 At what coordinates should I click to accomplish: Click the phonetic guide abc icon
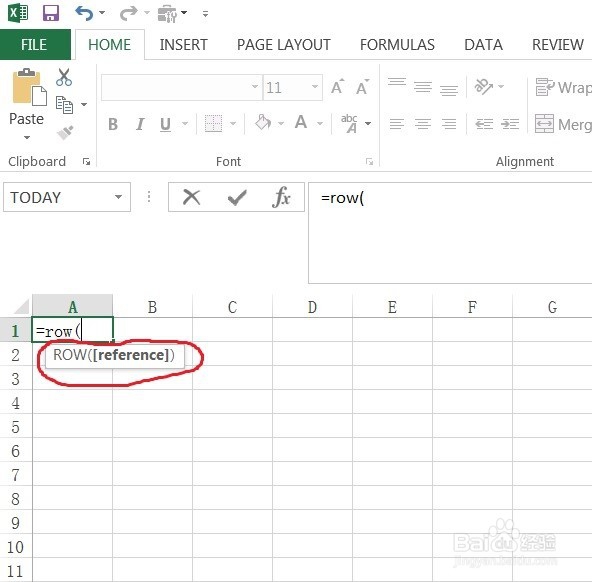pyautogui.click(x=349, y=123)
